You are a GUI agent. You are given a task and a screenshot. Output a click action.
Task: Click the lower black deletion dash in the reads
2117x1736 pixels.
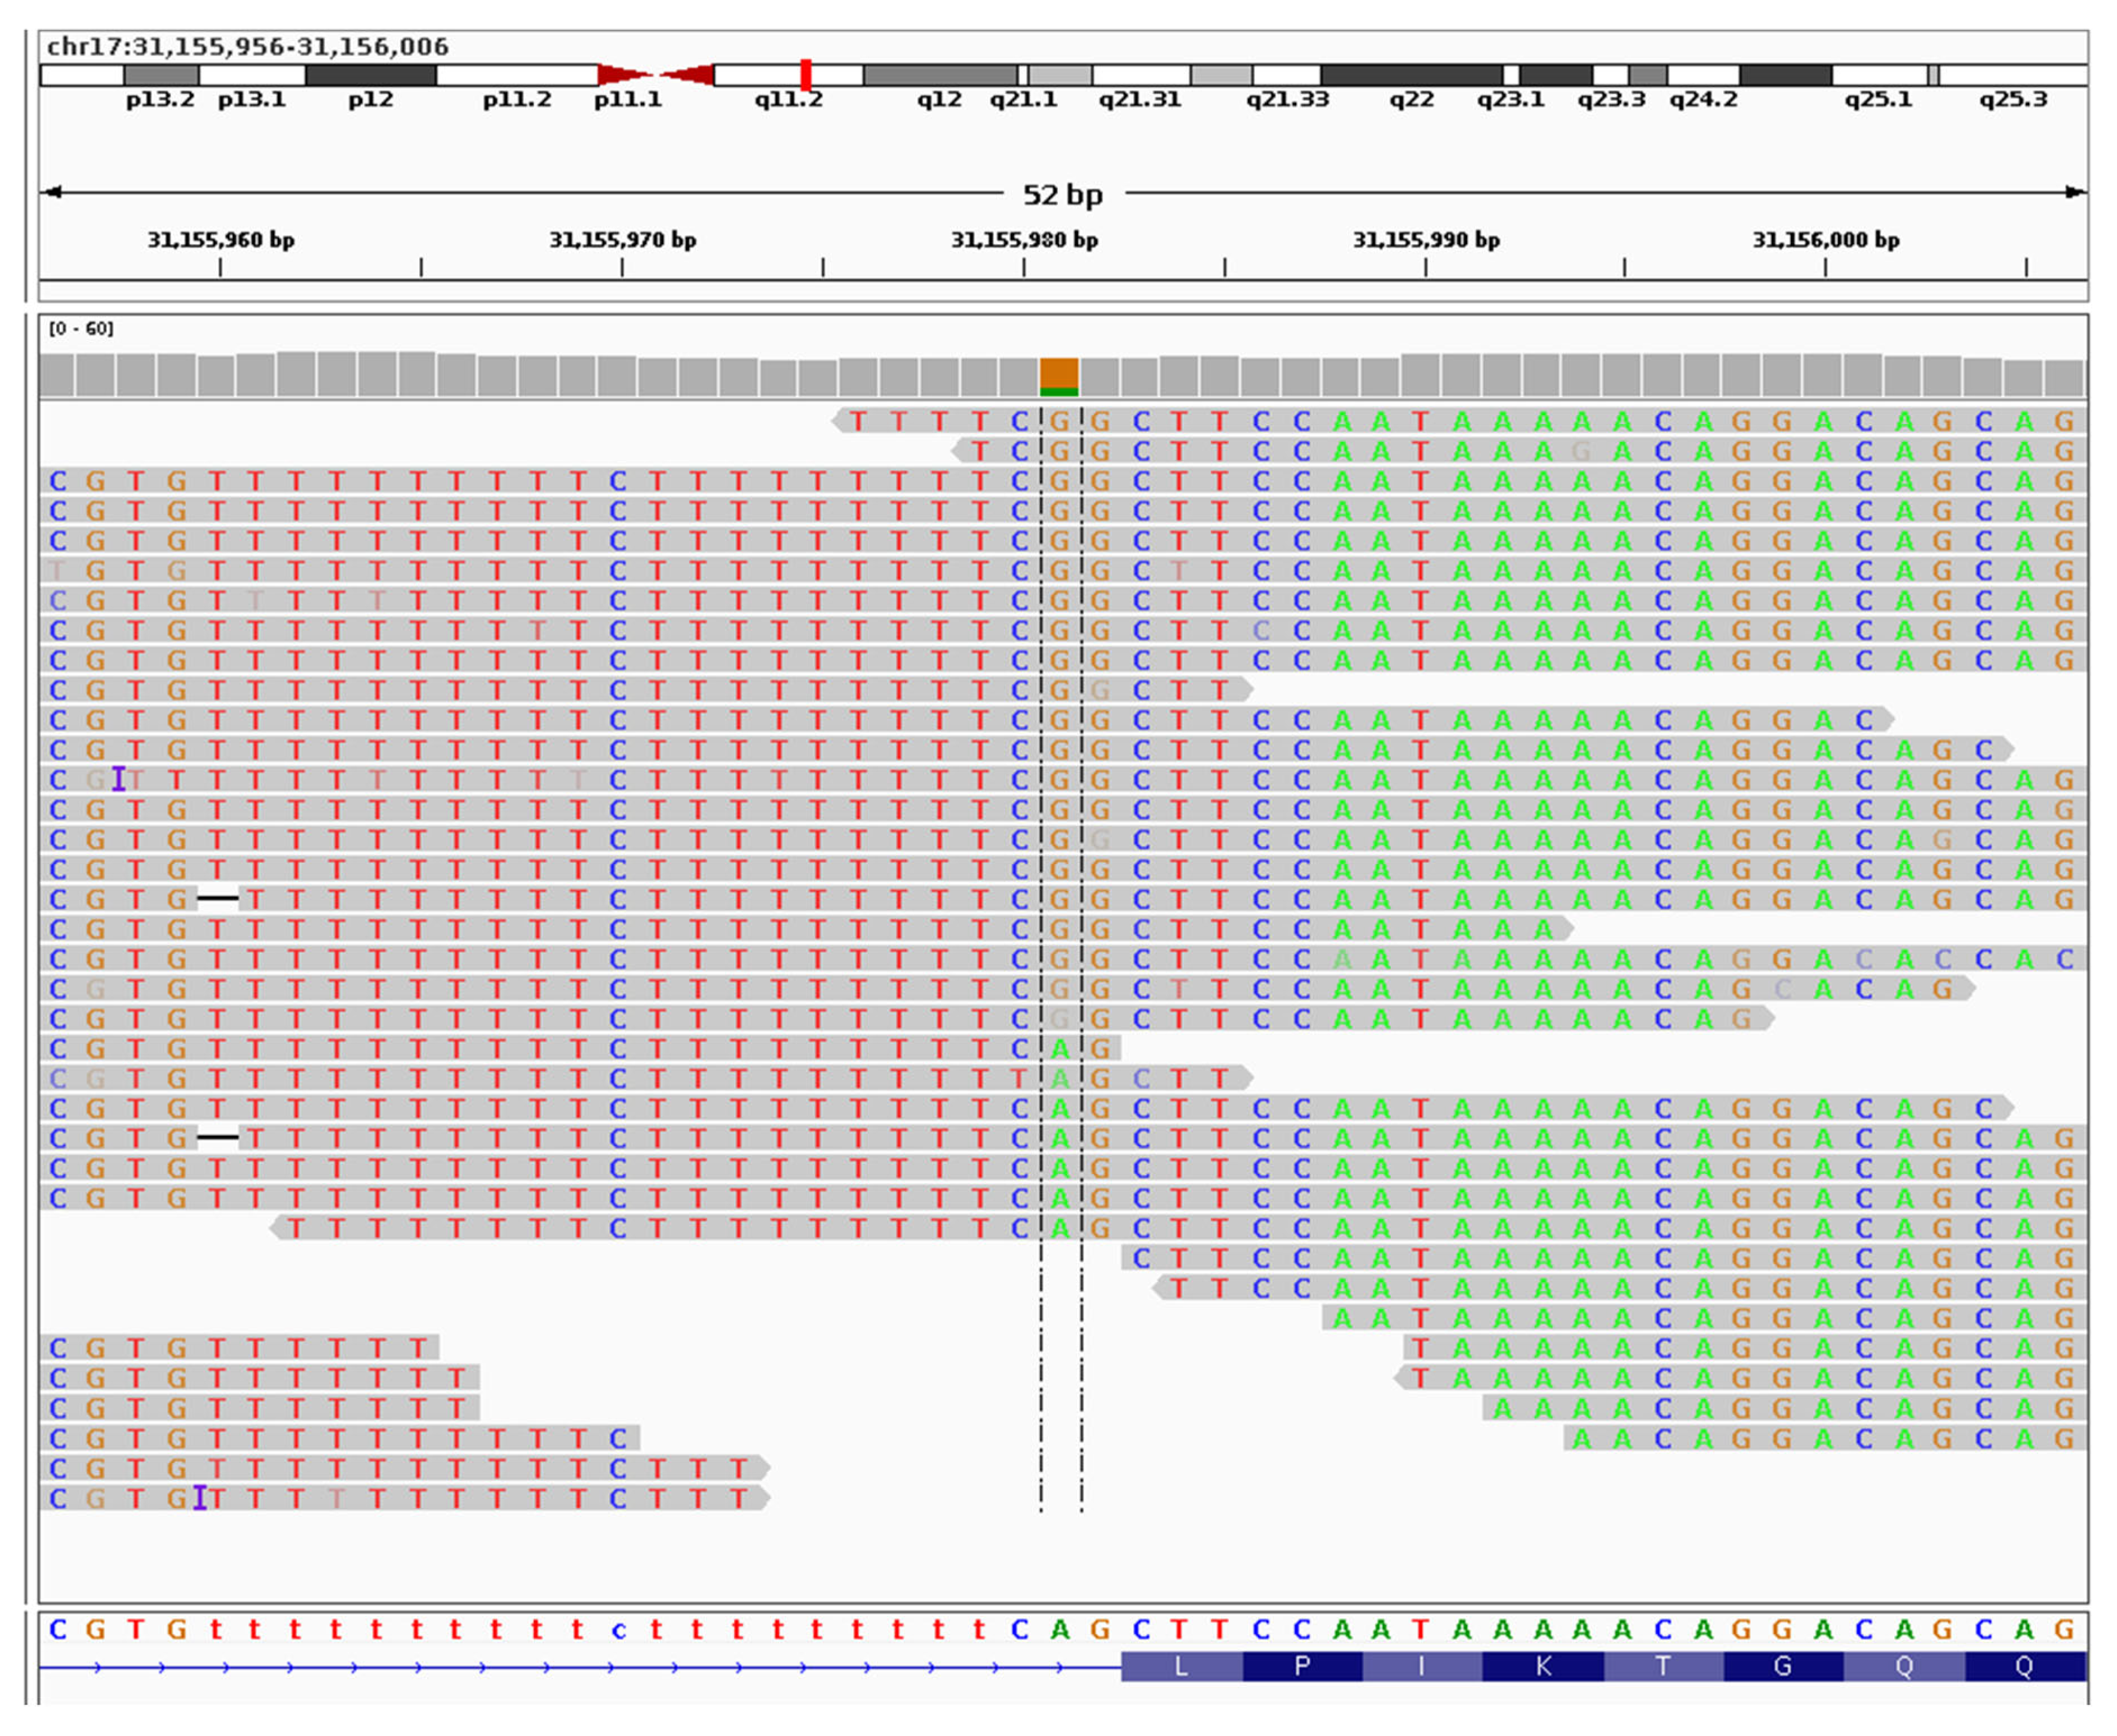click(217, 1137)
